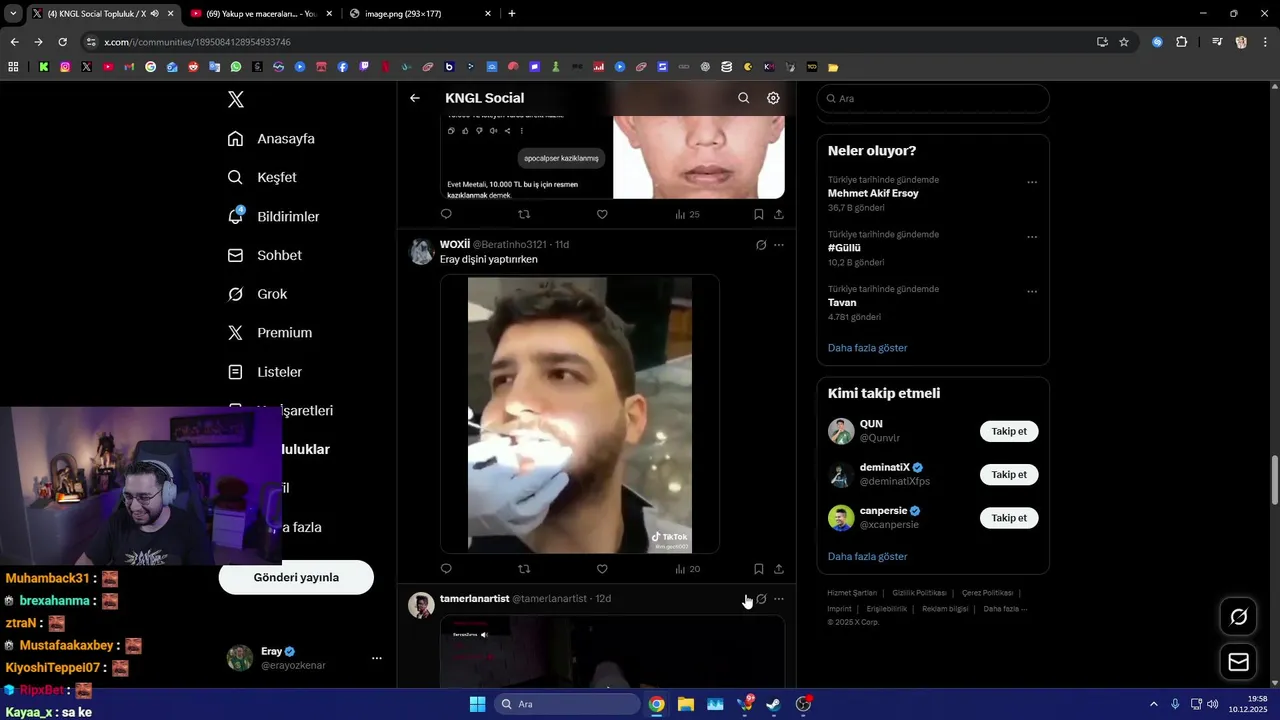The height and width of the screenshot is (720, 1280).
Task: Play woxii's TikTok dentist video
Action: (x=580, y=414)
